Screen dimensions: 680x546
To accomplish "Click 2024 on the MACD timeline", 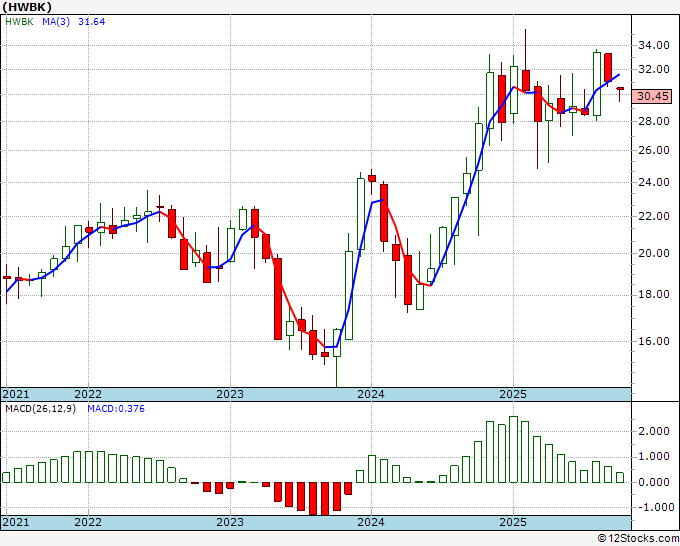I will pos(371,522).
